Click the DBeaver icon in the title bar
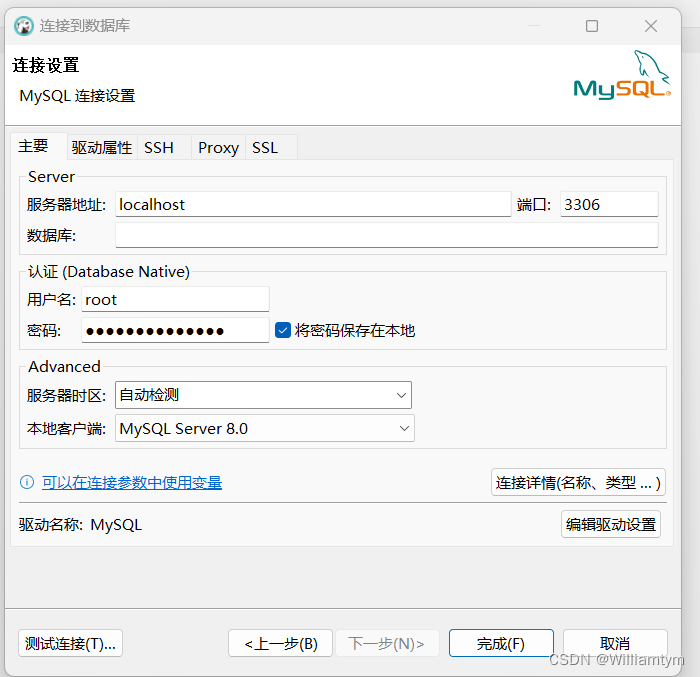The width and height of the screenshot is (700, 677). point(24,26)
